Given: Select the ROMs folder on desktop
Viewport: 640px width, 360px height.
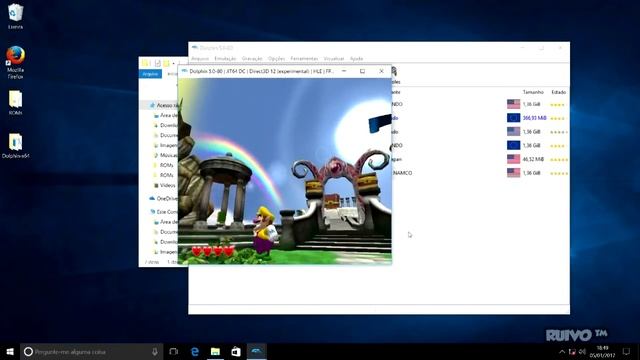Looking at the screenshot, I should (15, 102).
